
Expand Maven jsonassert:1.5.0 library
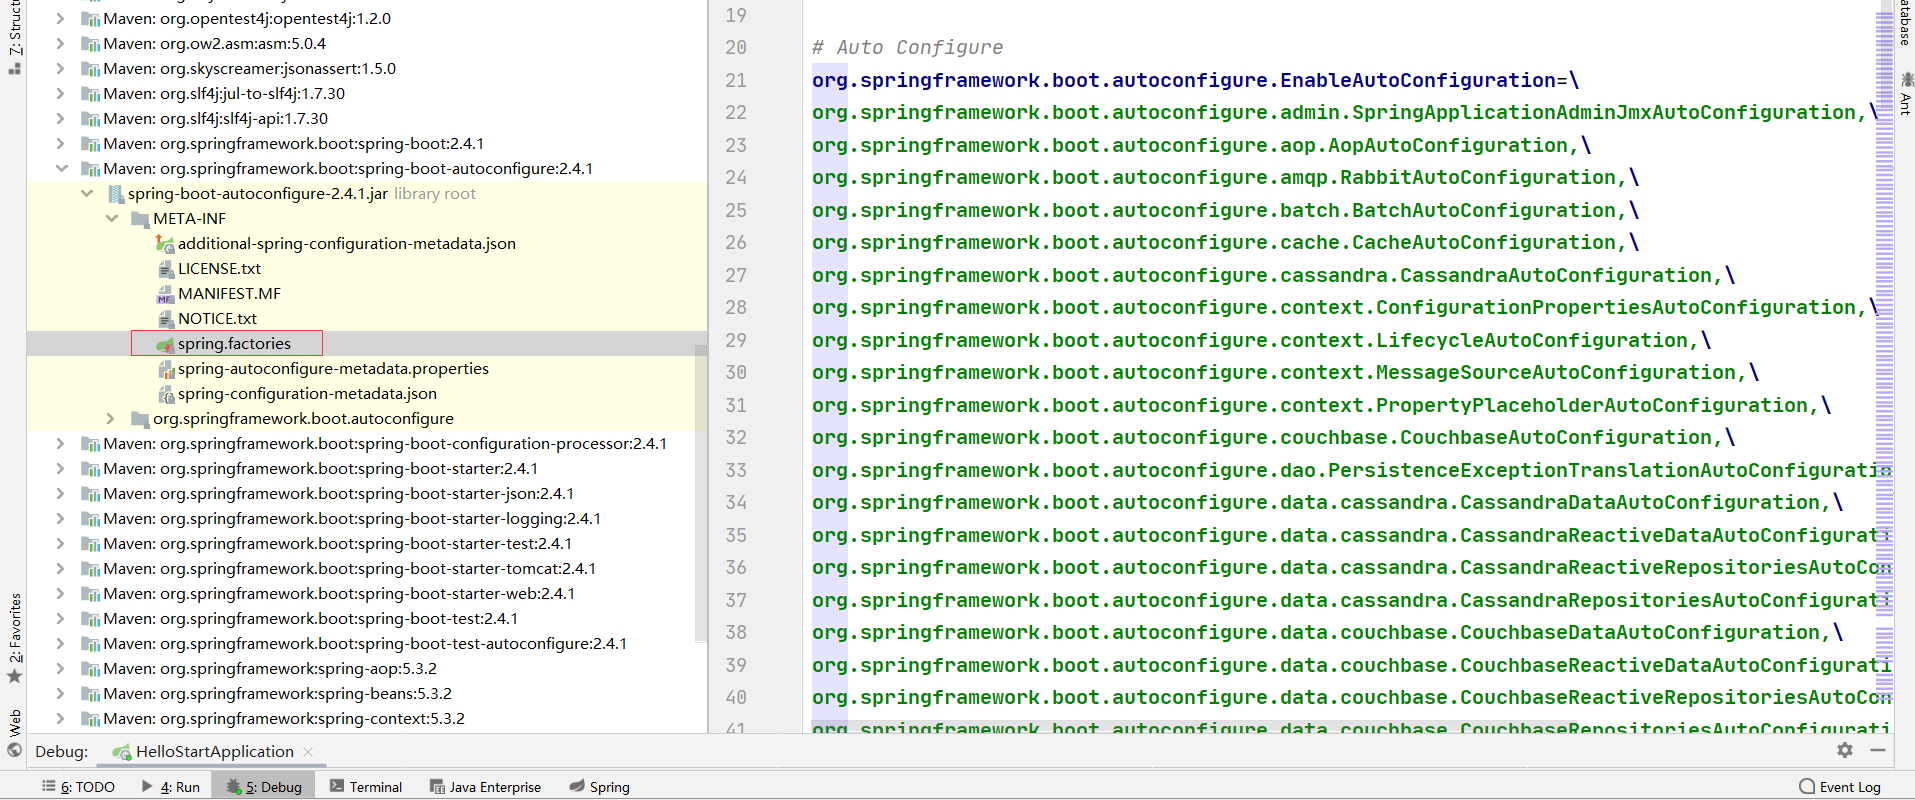tap(62, 69)
